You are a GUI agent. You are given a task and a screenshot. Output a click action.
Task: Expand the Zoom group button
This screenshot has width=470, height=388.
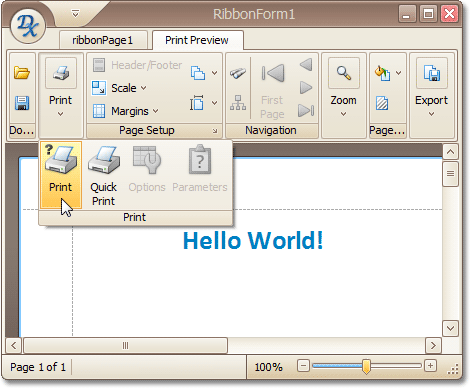(x=344, y=95)
